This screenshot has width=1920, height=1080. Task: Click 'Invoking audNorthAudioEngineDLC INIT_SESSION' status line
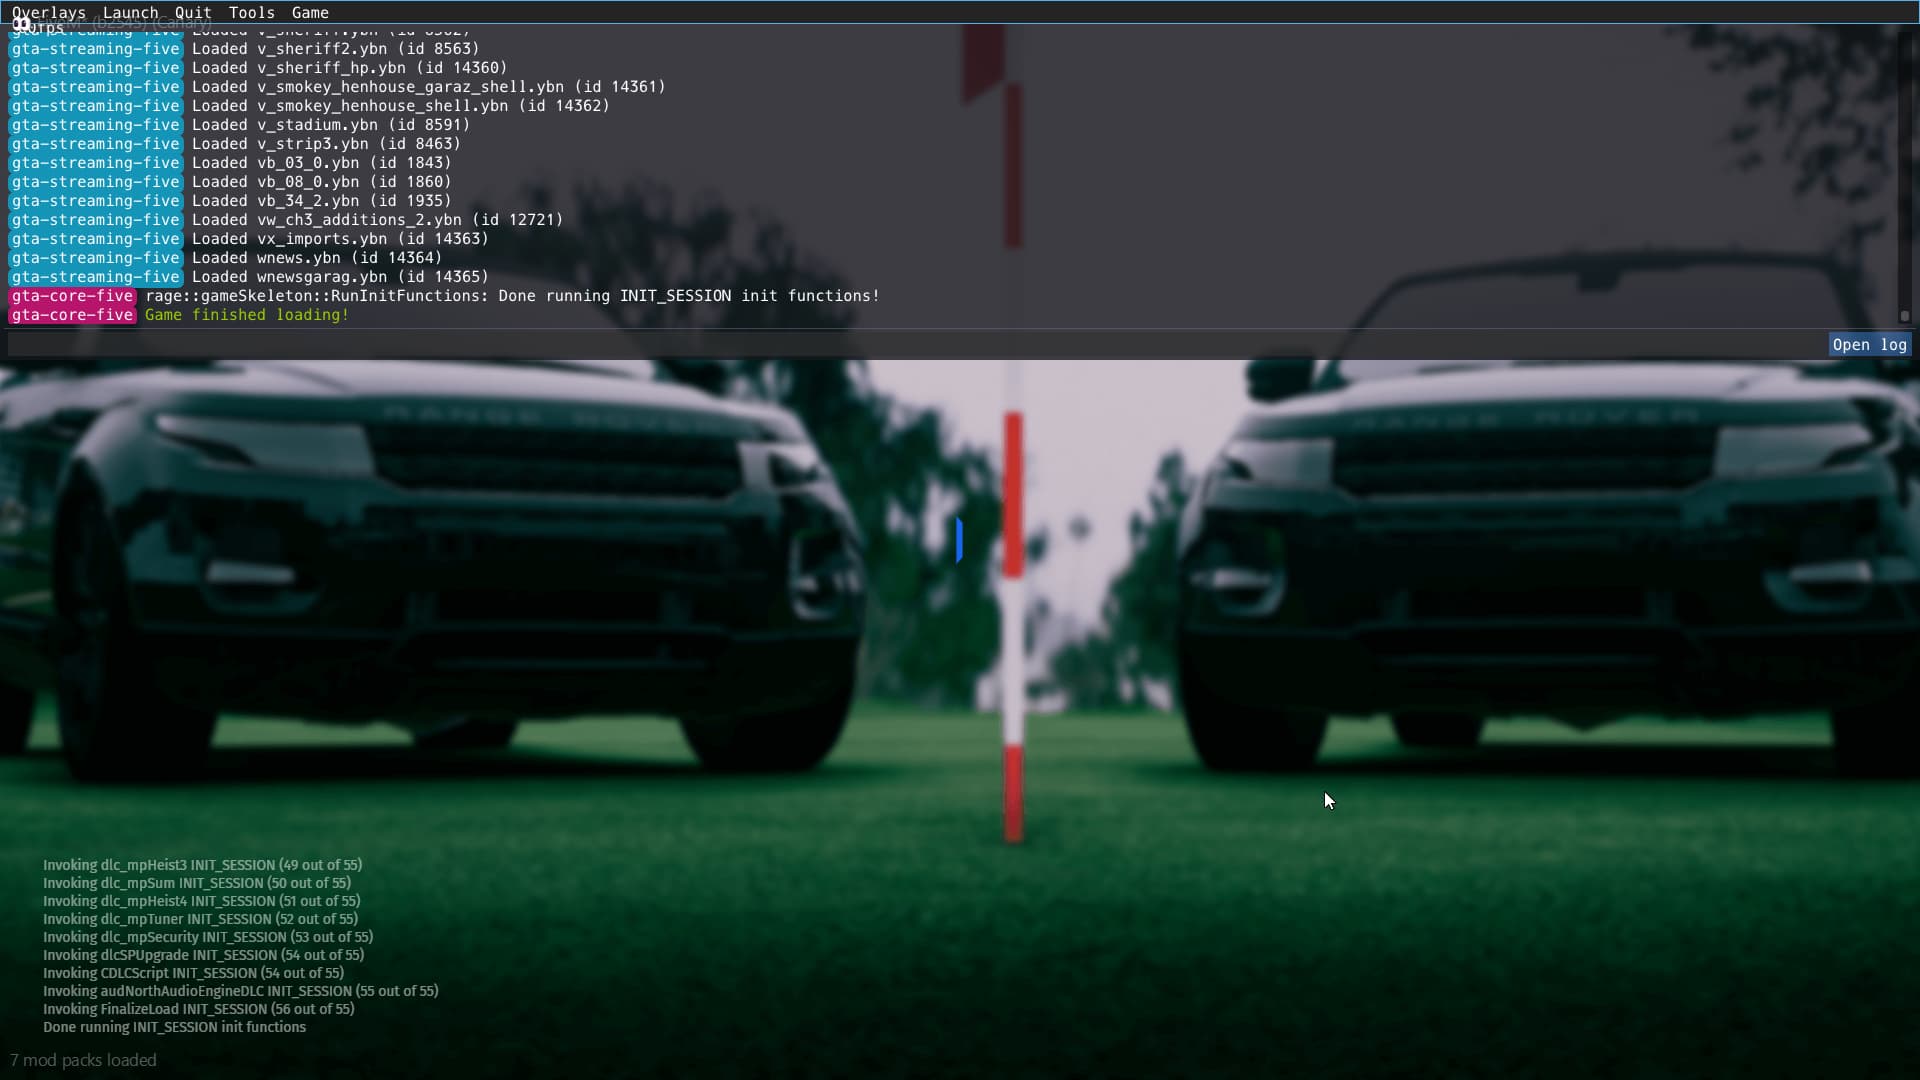point(241,991)
